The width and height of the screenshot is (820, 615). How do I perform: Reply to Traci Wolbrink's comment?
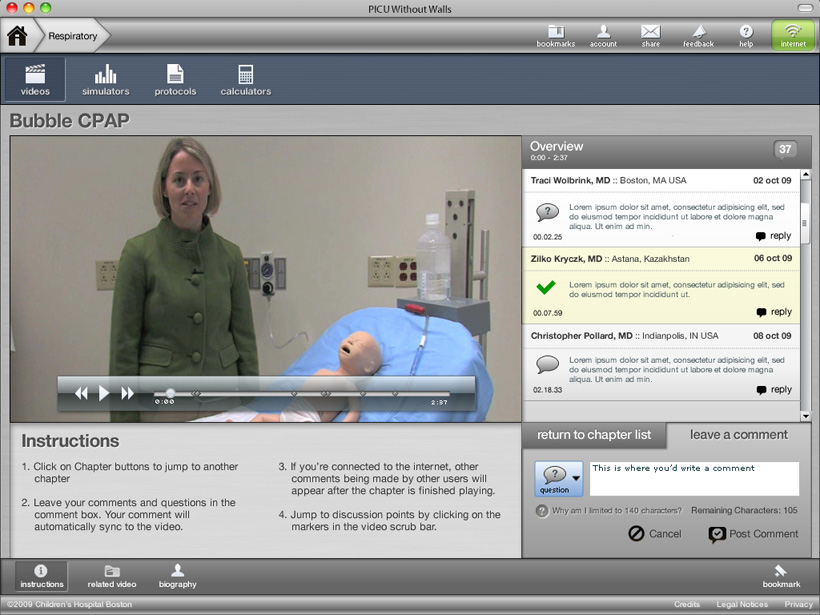(773, 236)
